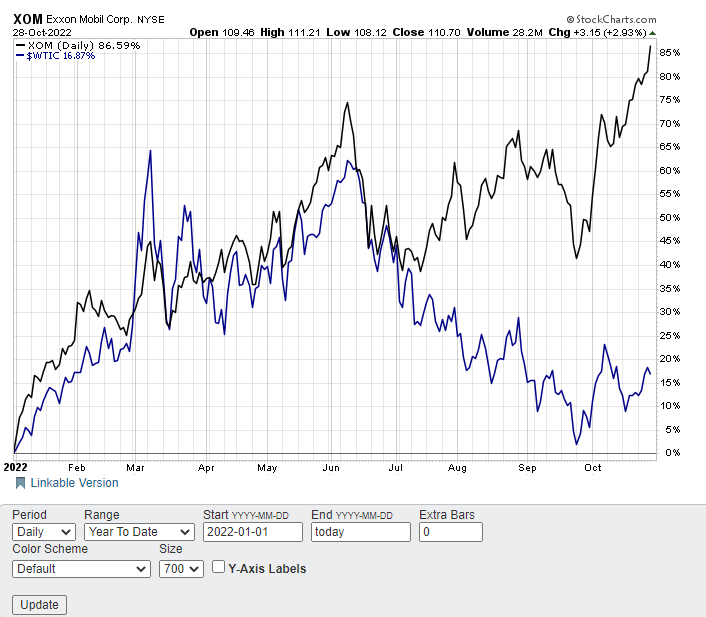Click the Aug x-axis month label
Viewport: 706px width, 617px height.
[x=457, y=467]
